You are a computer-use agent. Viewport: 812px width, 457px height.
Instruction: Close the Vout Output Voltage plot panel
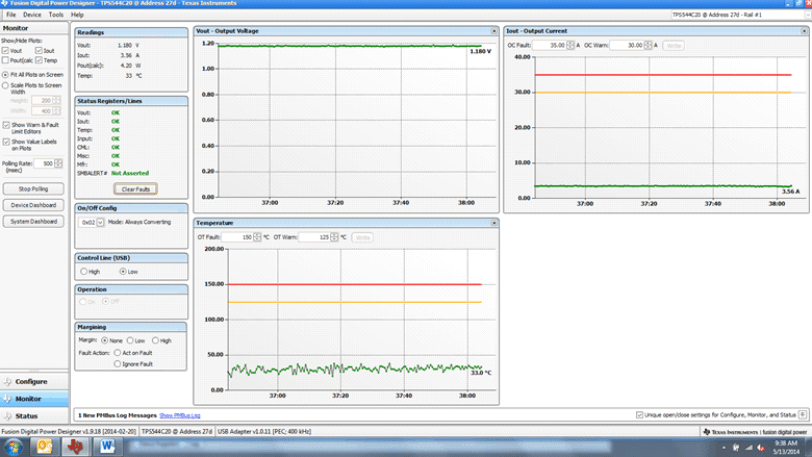click(x=494, y=32)
